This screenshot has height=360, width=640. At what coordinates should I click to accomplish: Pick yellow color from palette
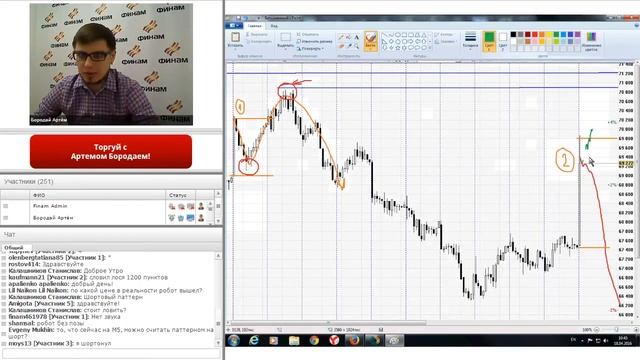click(549, 35)
